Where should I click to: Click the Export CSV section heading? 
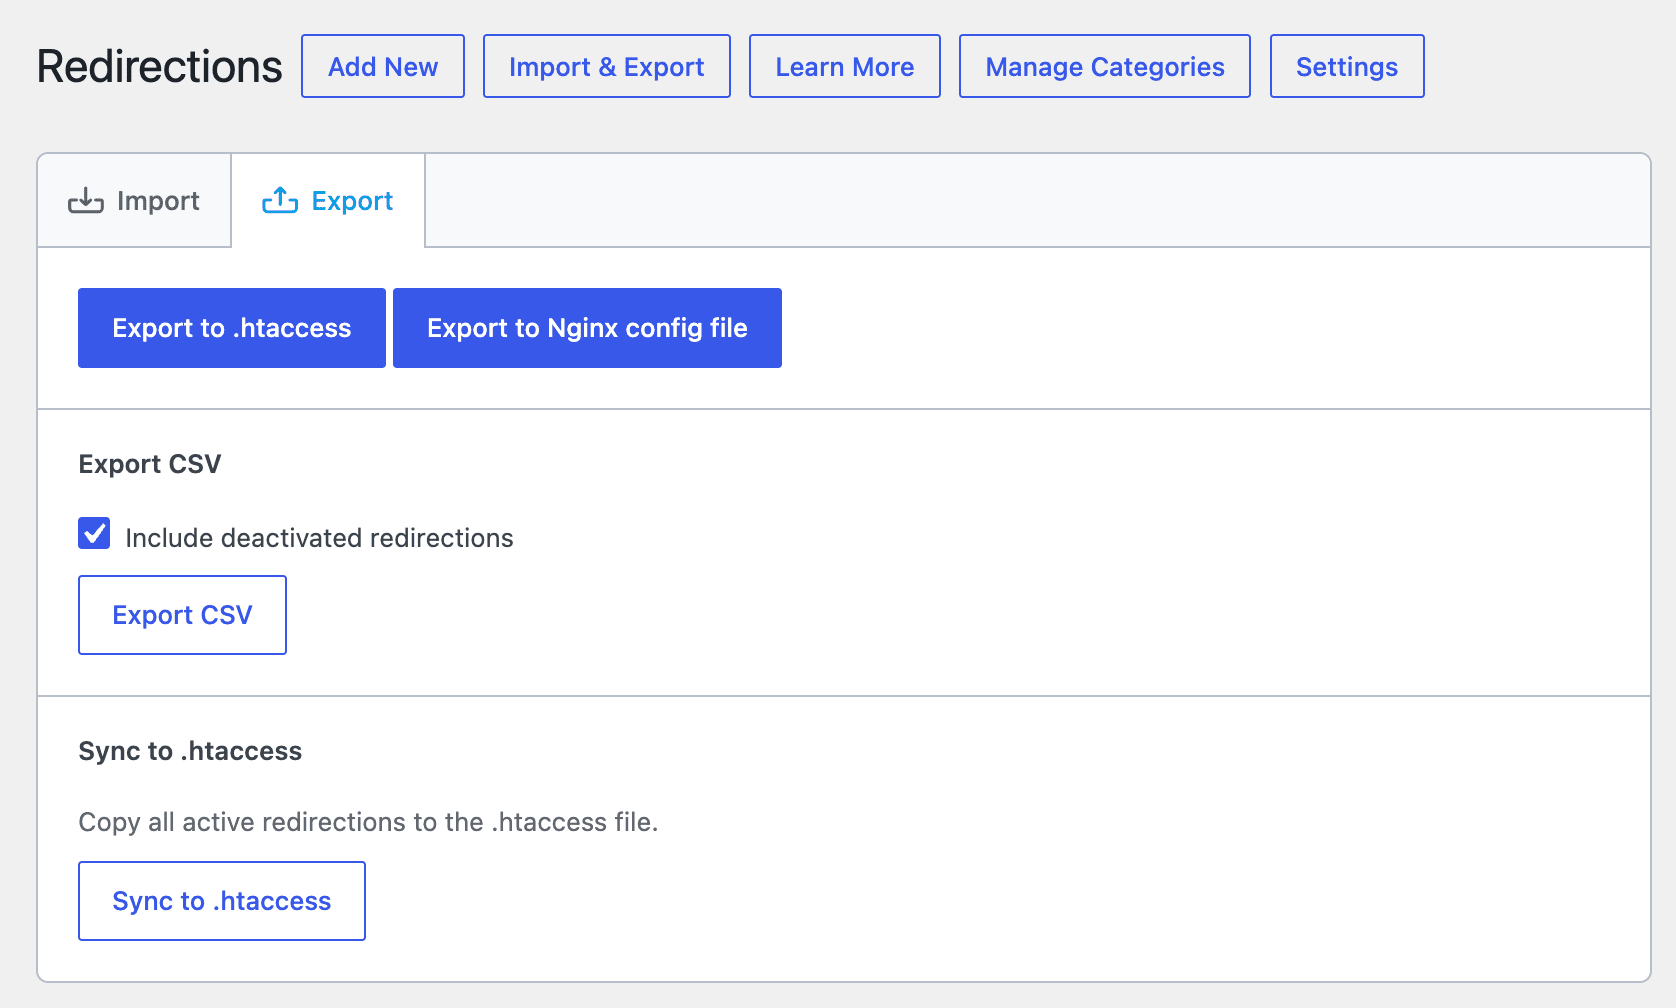coord(150,464)
